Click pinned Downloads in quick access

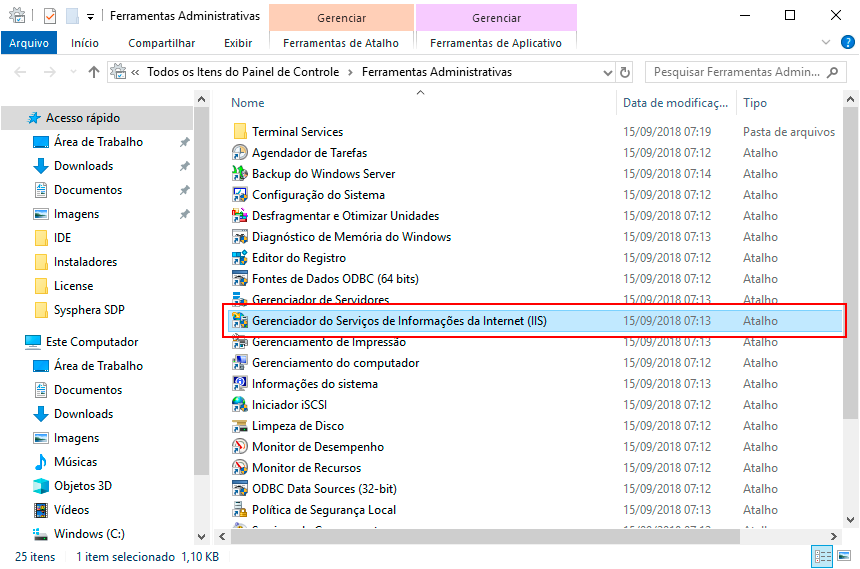(x=83, y=166)
